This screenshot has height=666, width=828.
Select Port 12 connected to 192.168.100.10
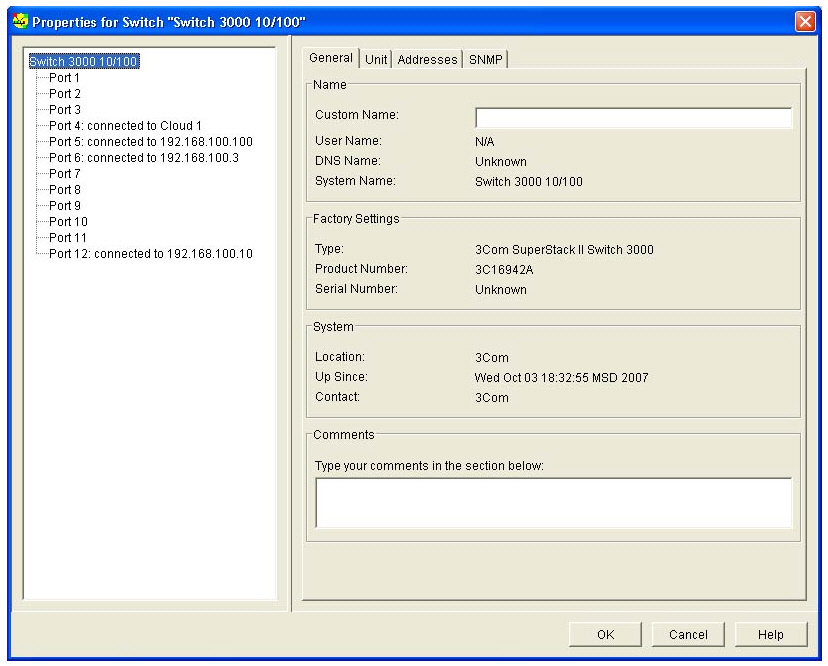(x=150, y=254)
